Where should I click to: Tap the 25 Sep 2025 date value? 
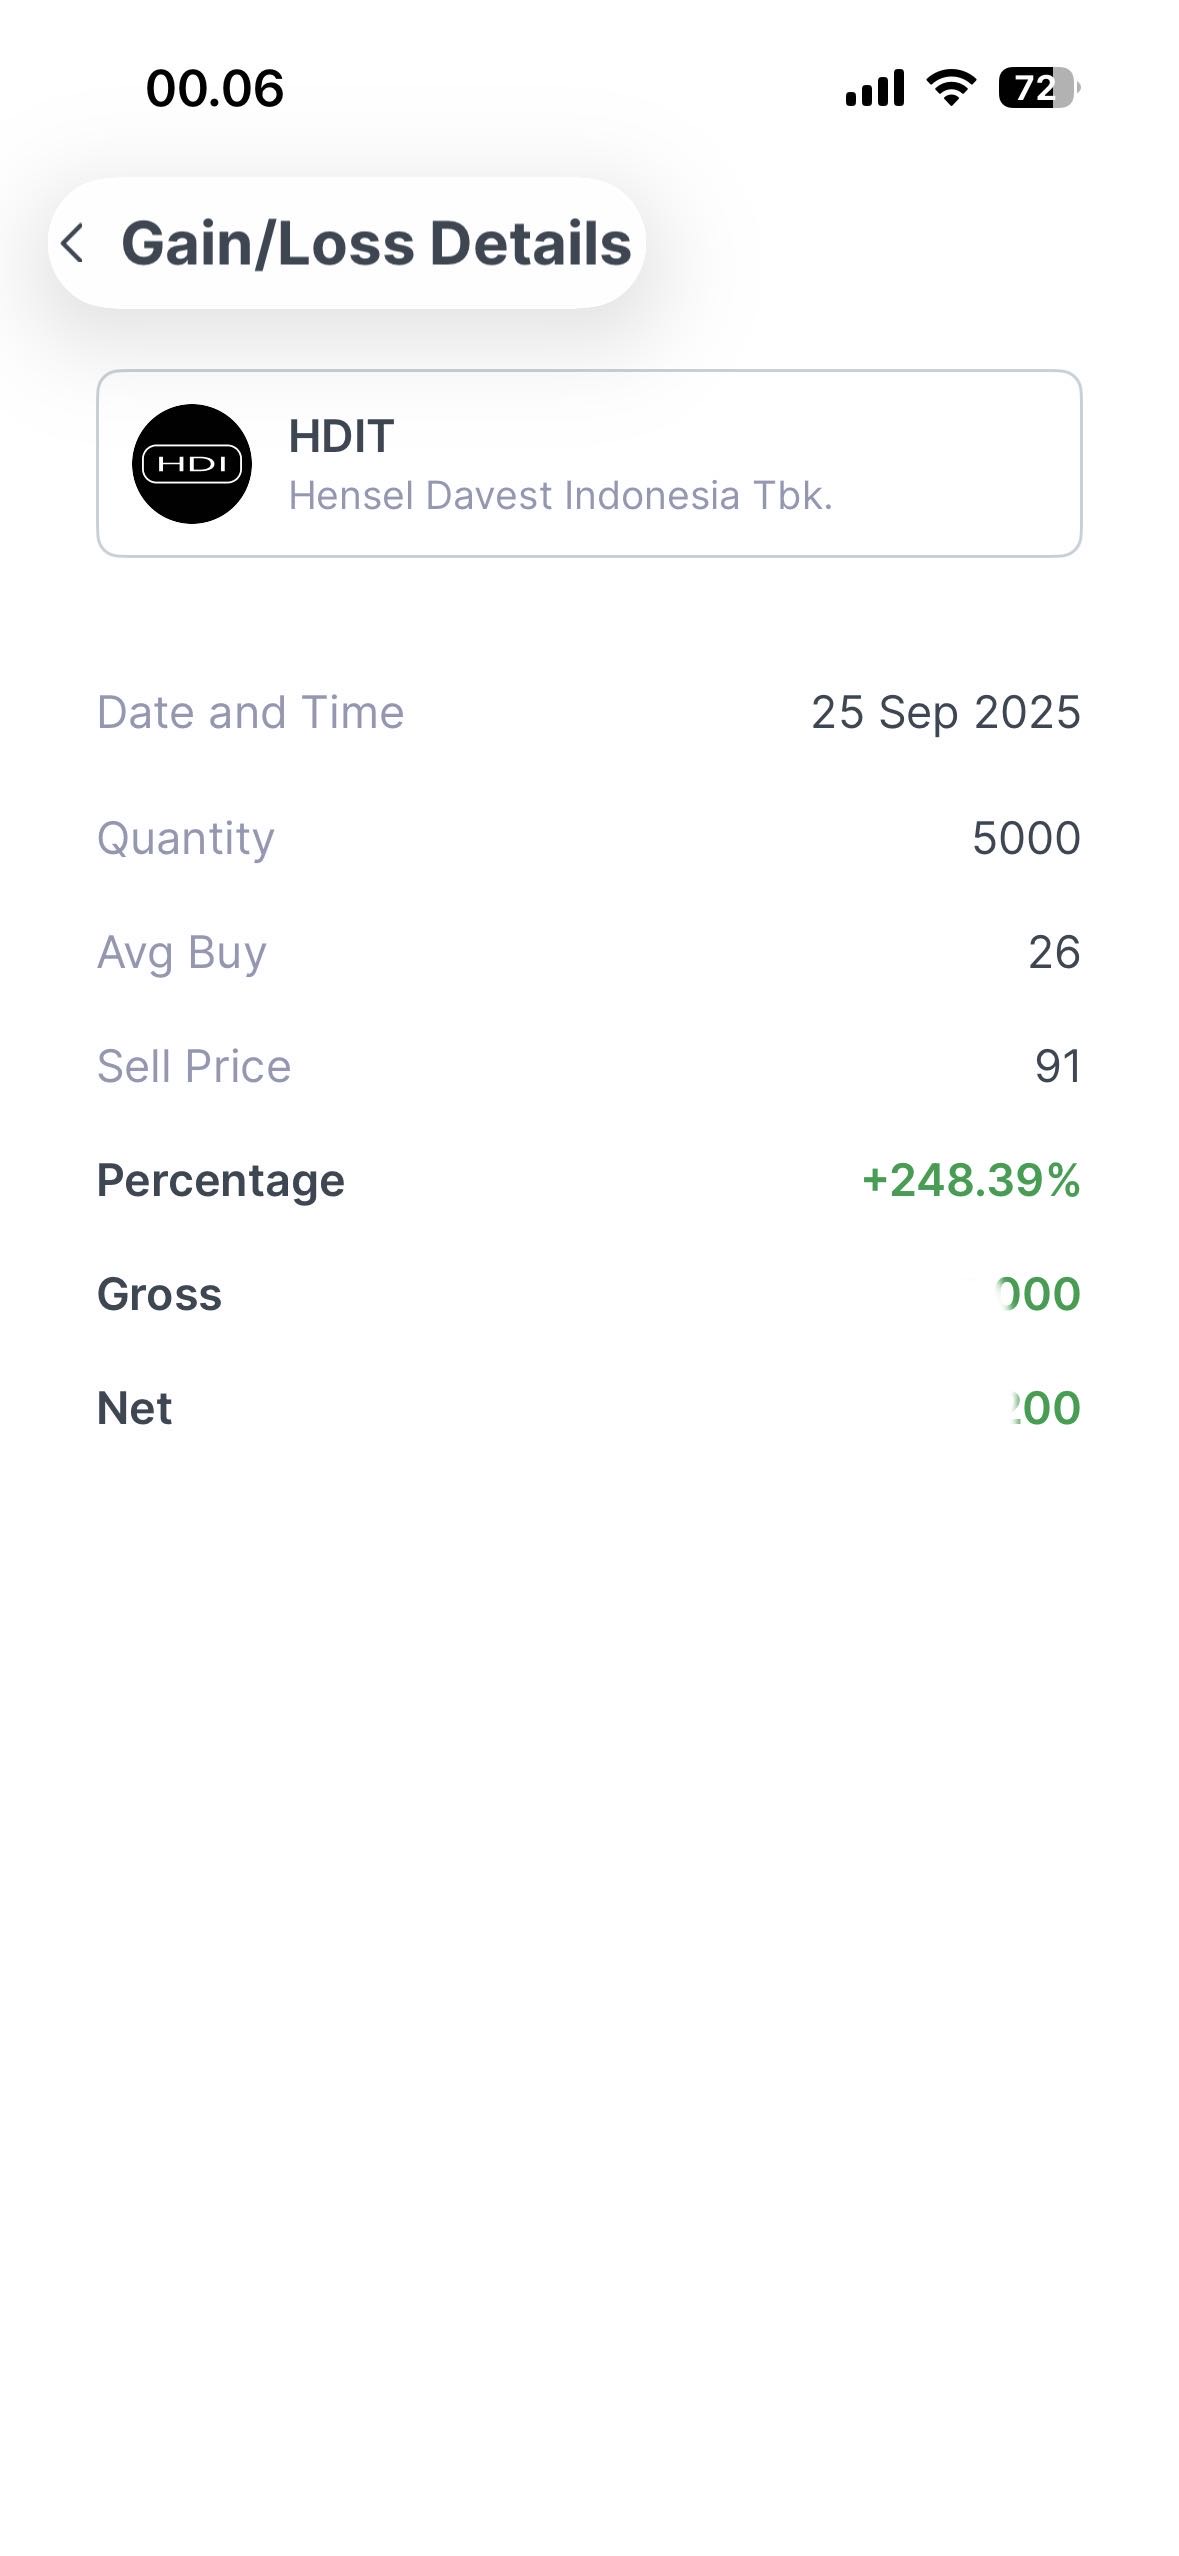[945, 713]
